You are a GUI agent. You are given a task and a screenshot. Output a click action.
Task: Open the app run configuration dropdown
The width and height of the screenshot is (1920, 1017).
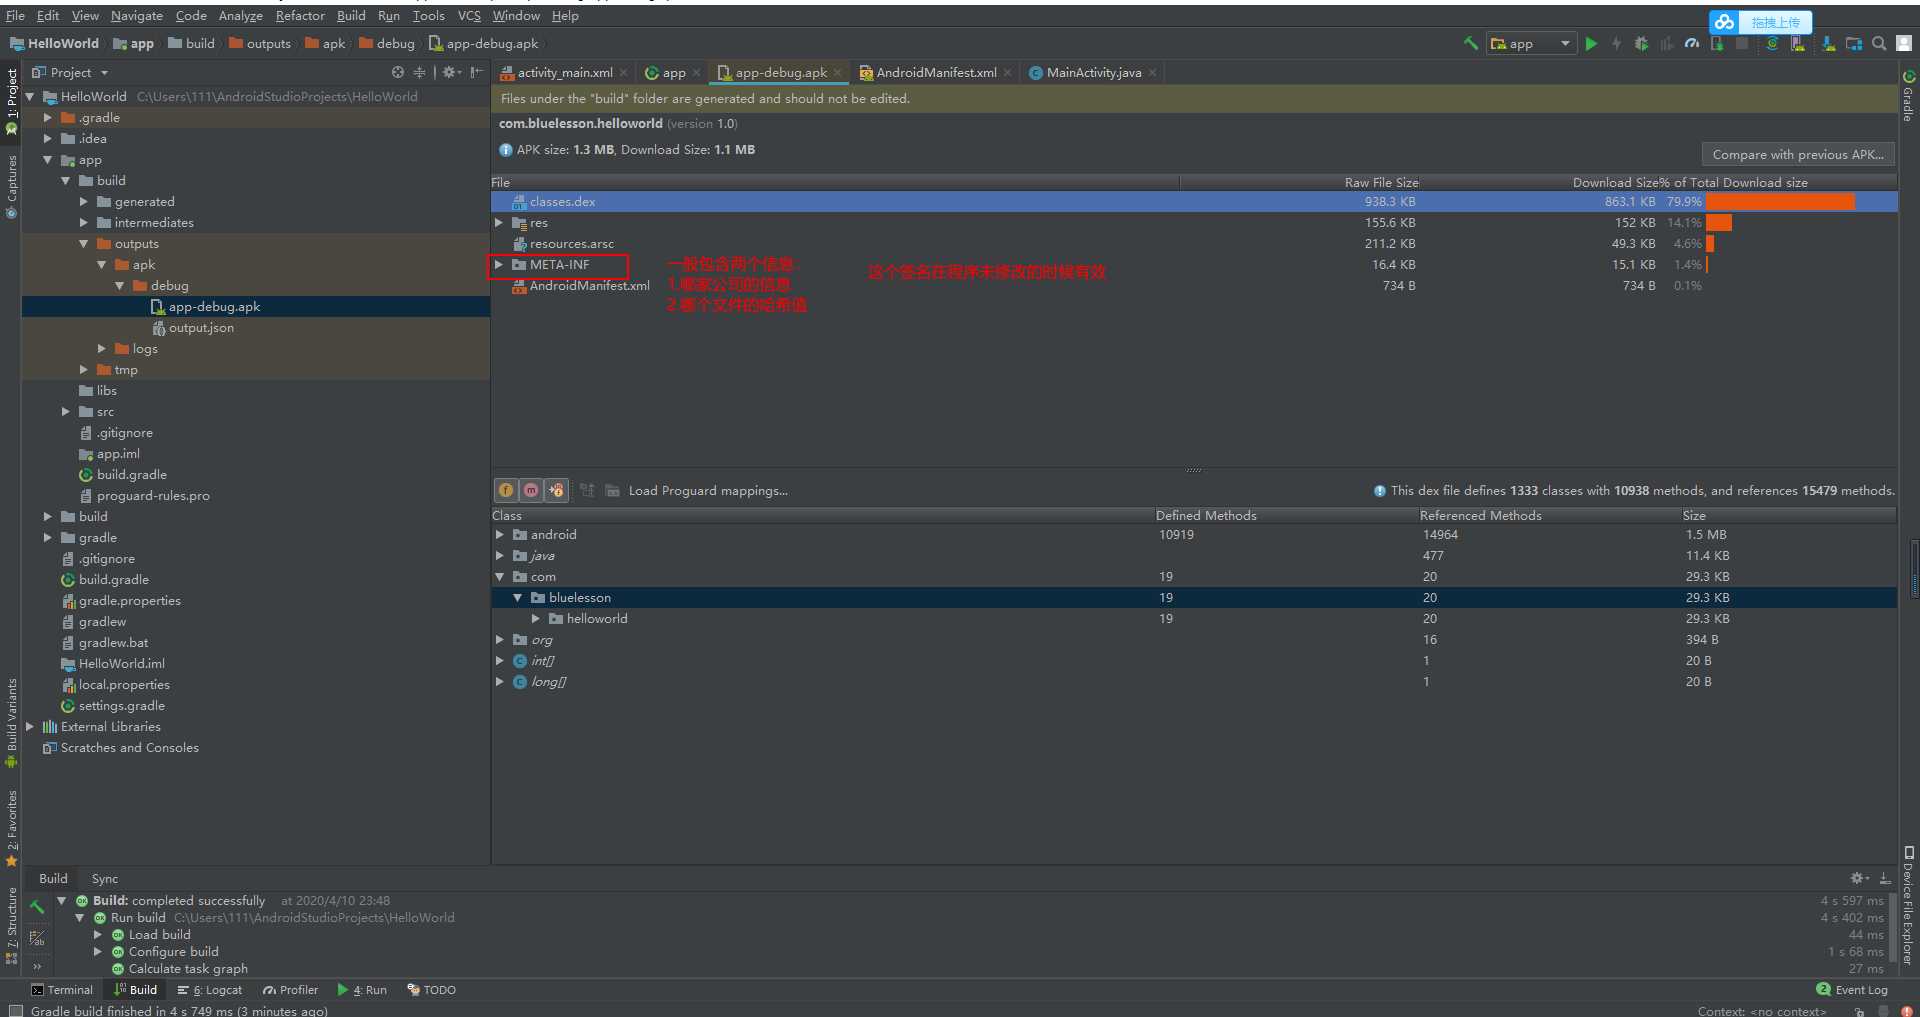pos(1530,43)
